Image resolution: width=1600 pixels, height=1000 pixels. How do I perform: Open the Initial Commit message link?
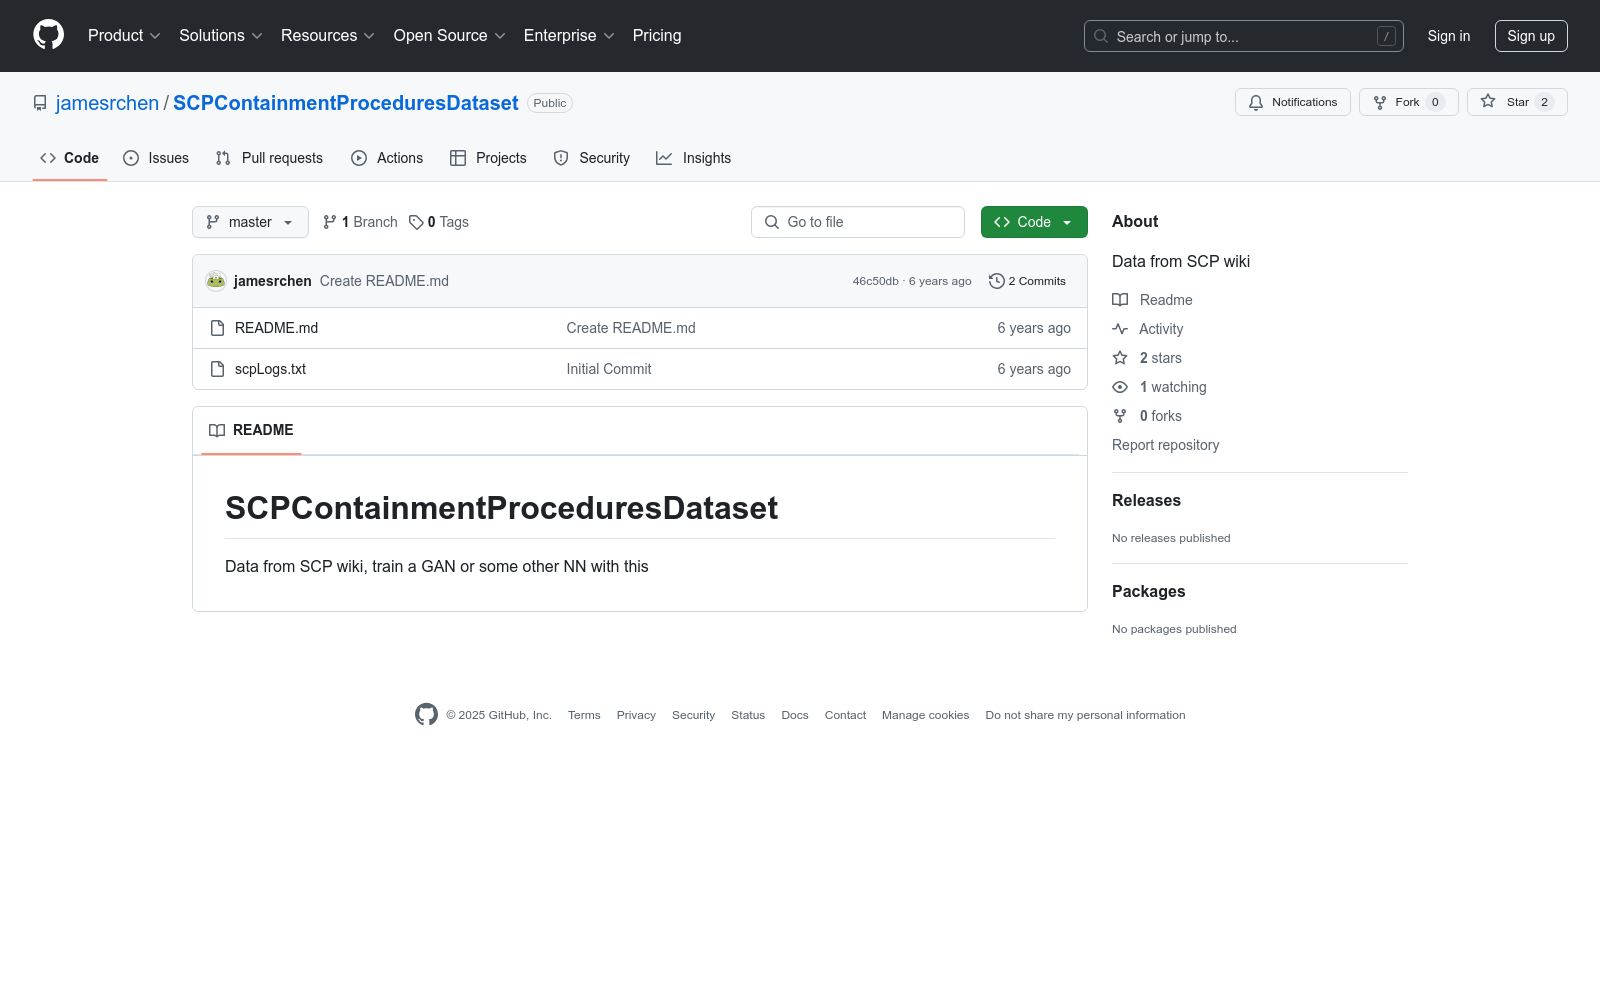(x=609, y=369)
